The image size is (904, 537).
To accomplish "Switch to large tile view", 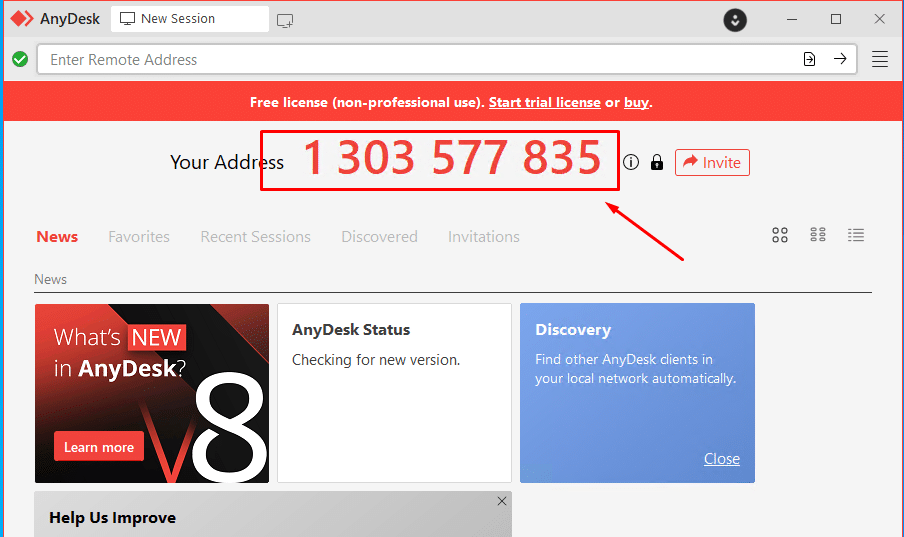I will pyautogui.click(x=779, y=235).
